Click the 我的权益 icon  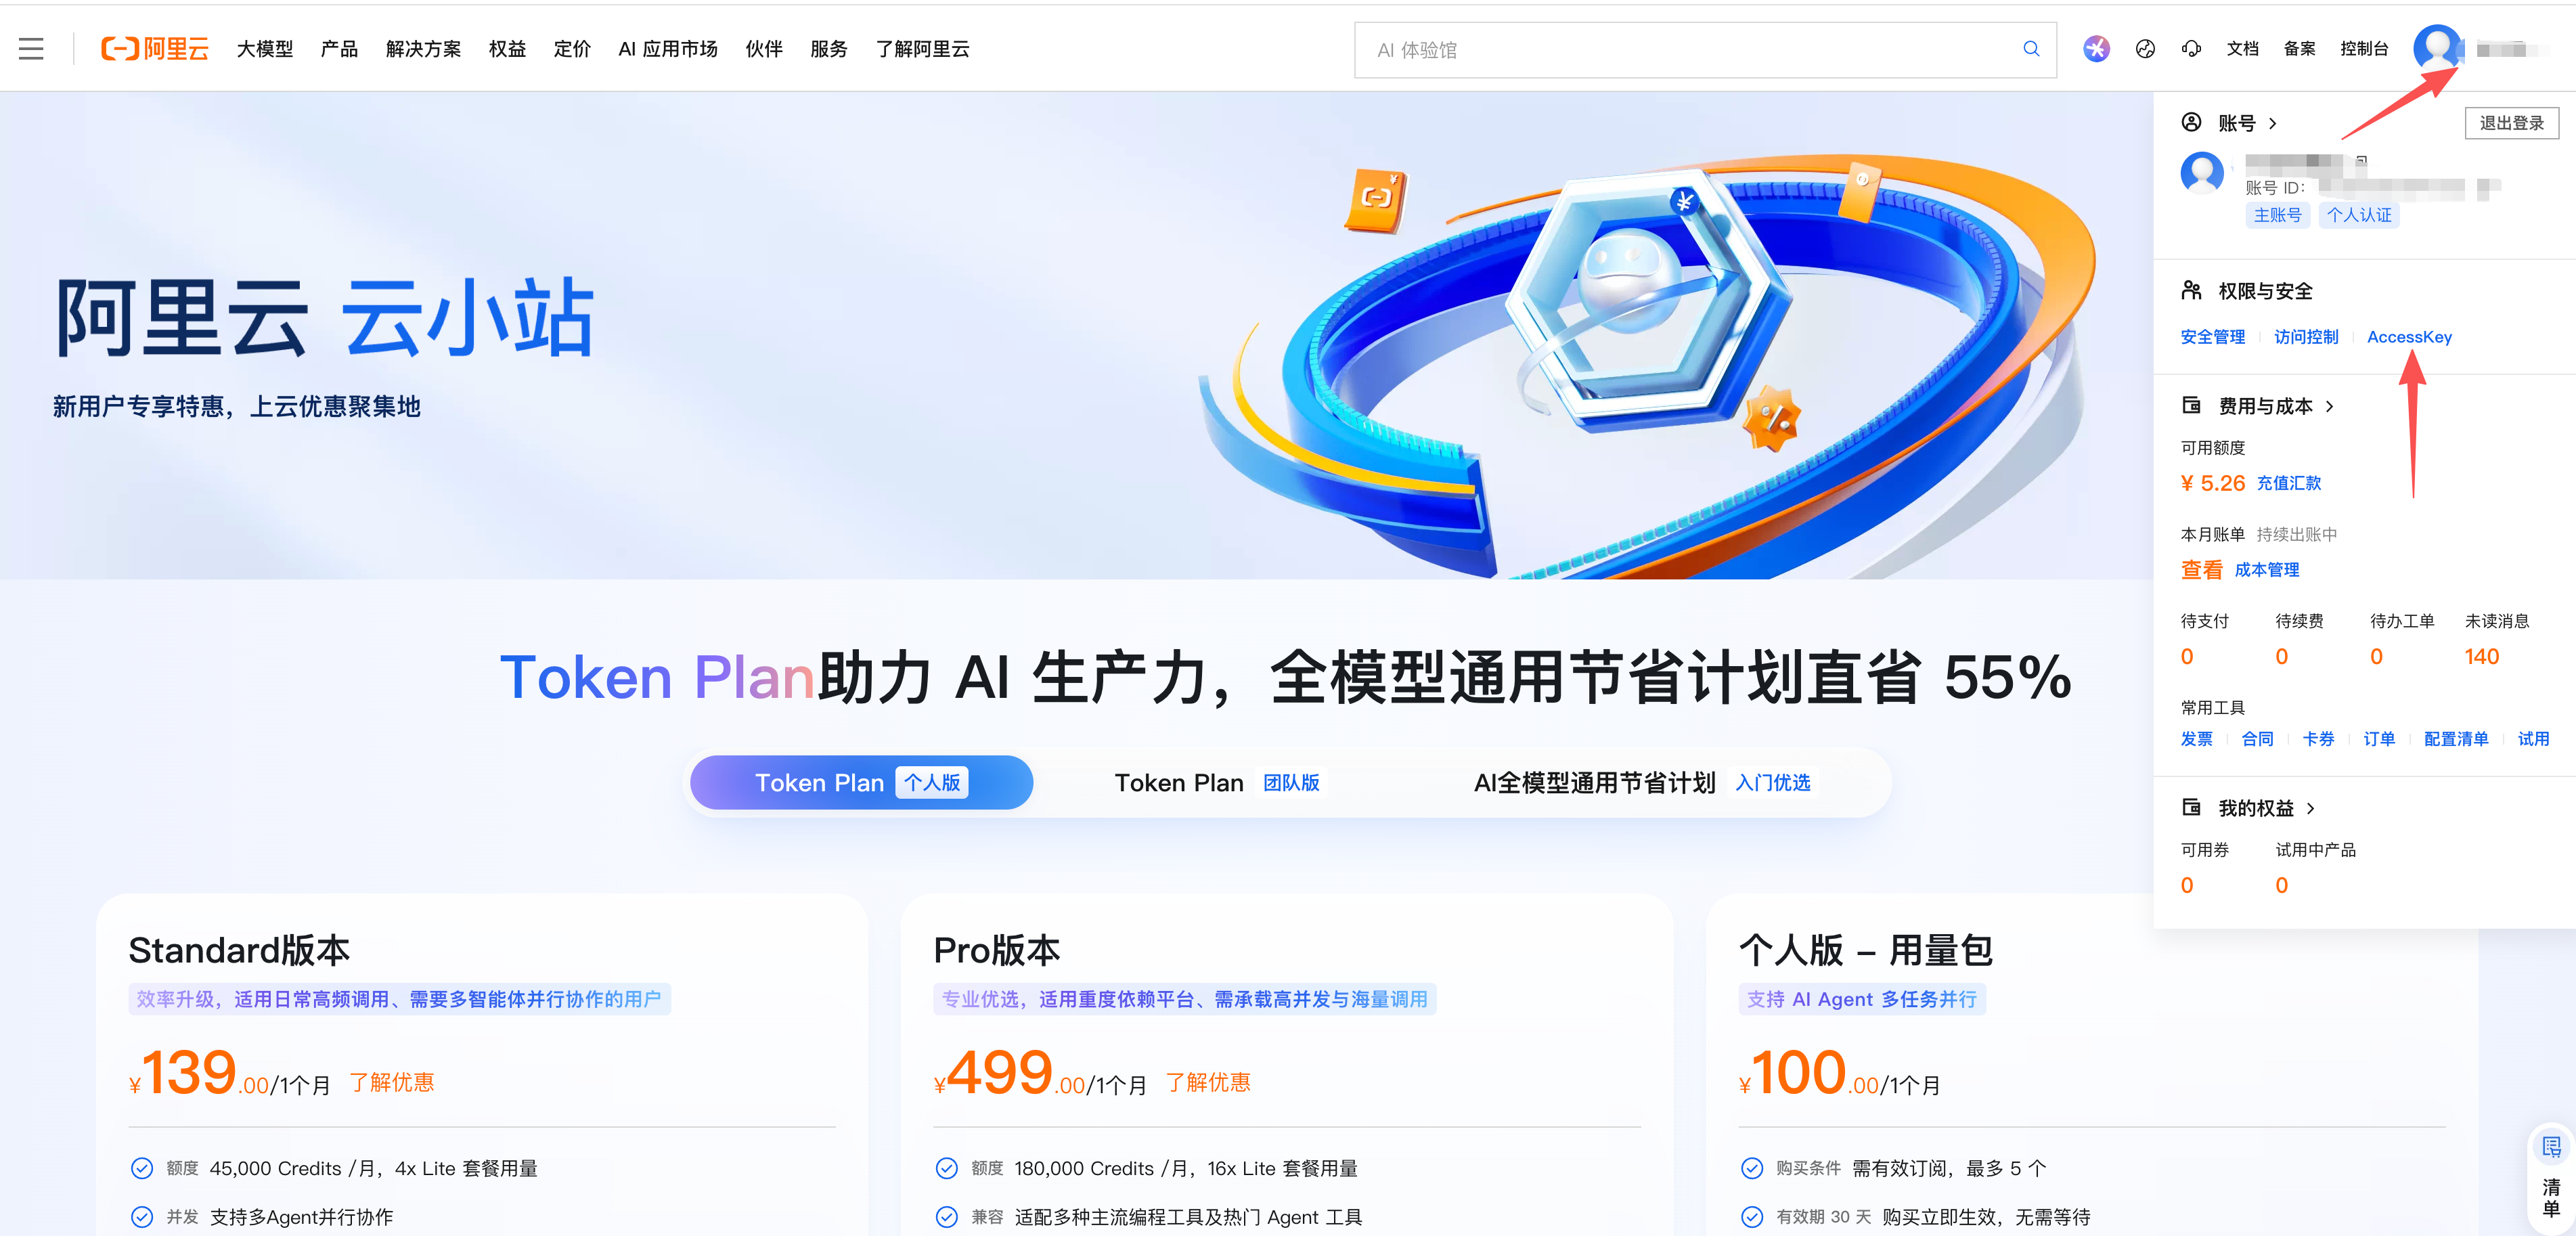coord(2191,807)
